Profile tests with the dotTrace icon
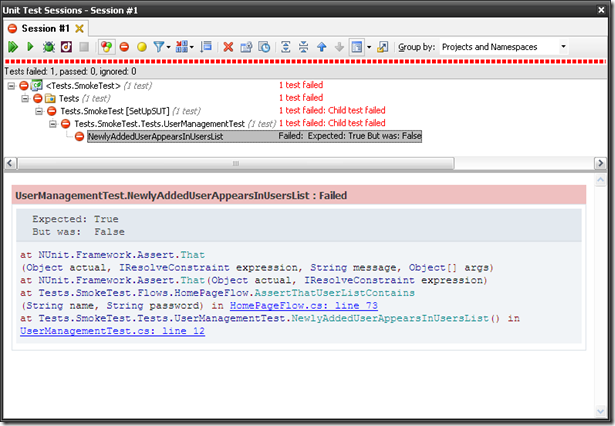The width and height of the screenshot is (615, 426). [66, 47]
